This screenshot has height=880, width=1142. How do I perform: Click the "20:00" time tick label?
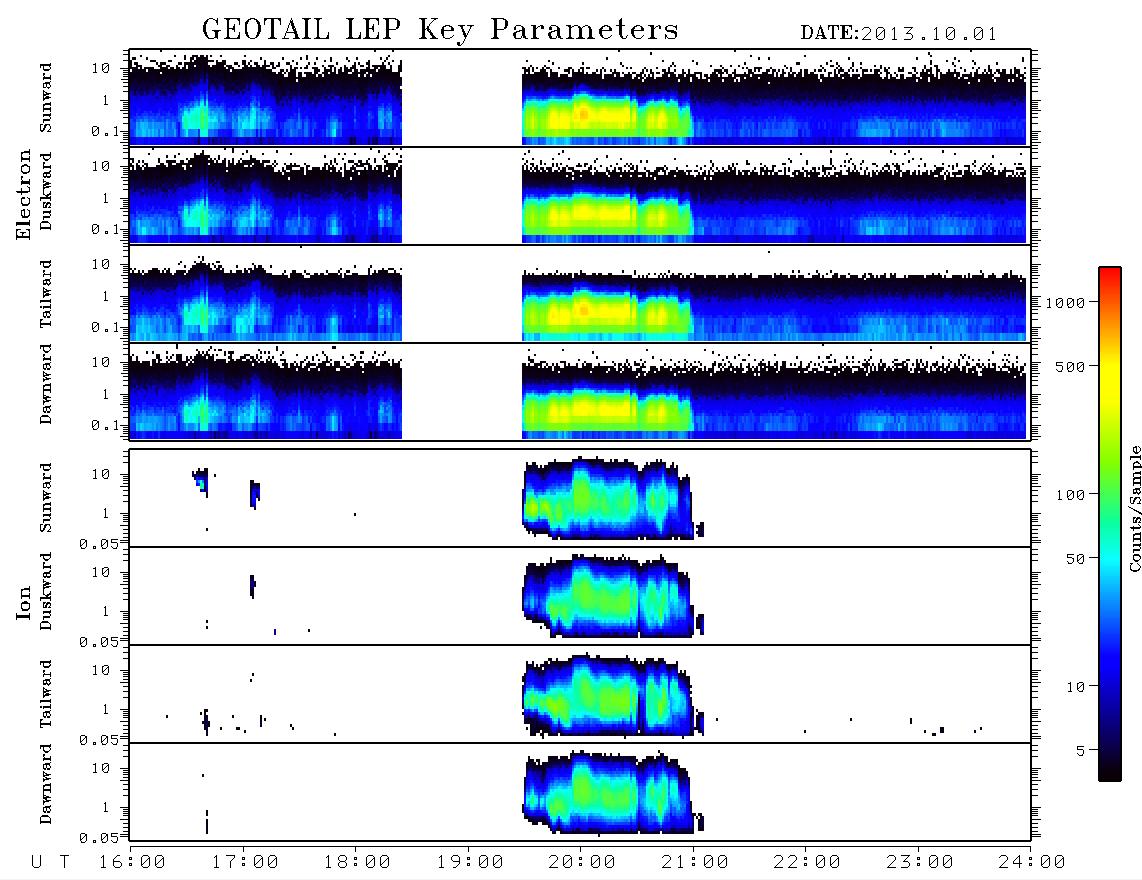[582, 863]
